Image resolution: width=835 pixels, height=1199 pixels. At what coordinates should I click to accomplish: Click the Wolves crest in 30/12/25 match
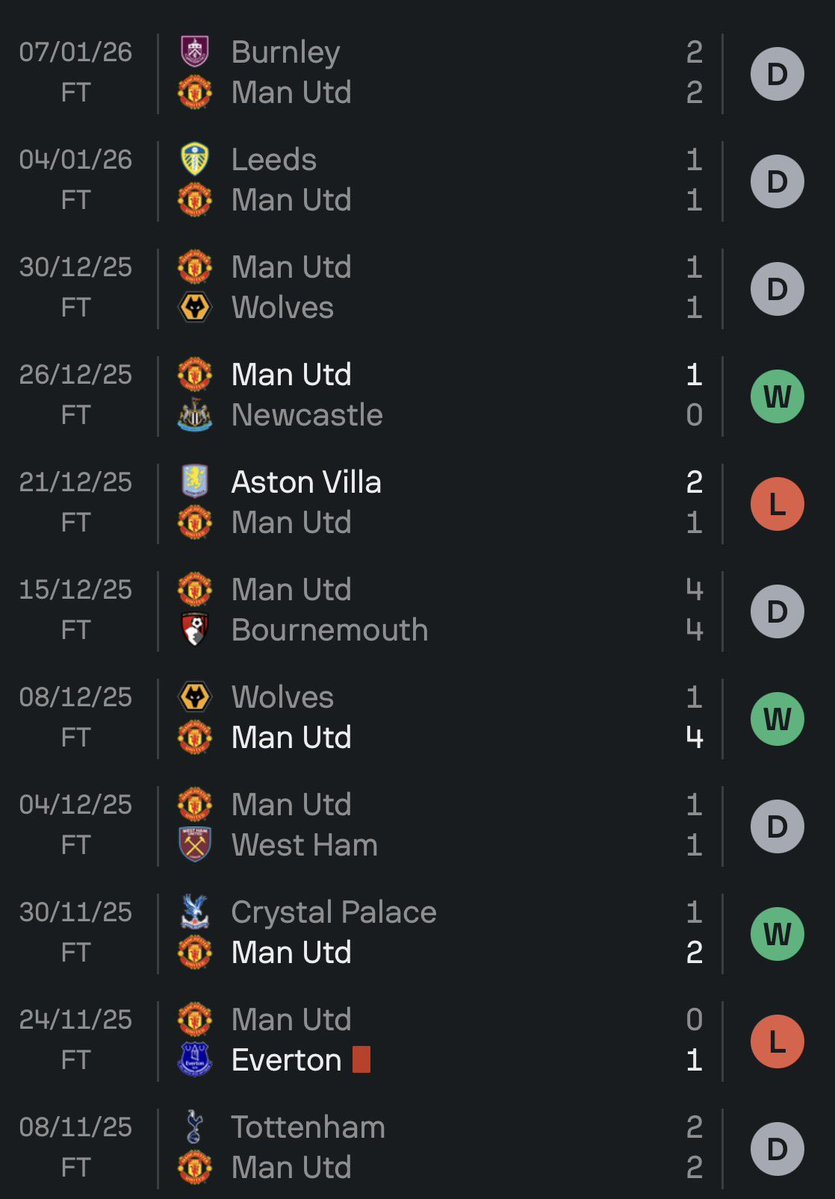point(194,307)
